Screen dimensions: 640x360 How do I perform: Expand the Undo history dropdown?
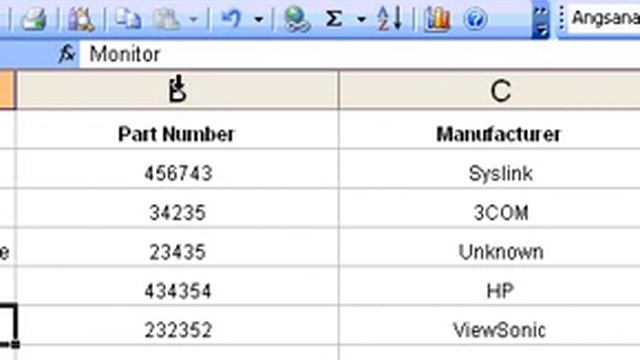click(x=258, y=19)
